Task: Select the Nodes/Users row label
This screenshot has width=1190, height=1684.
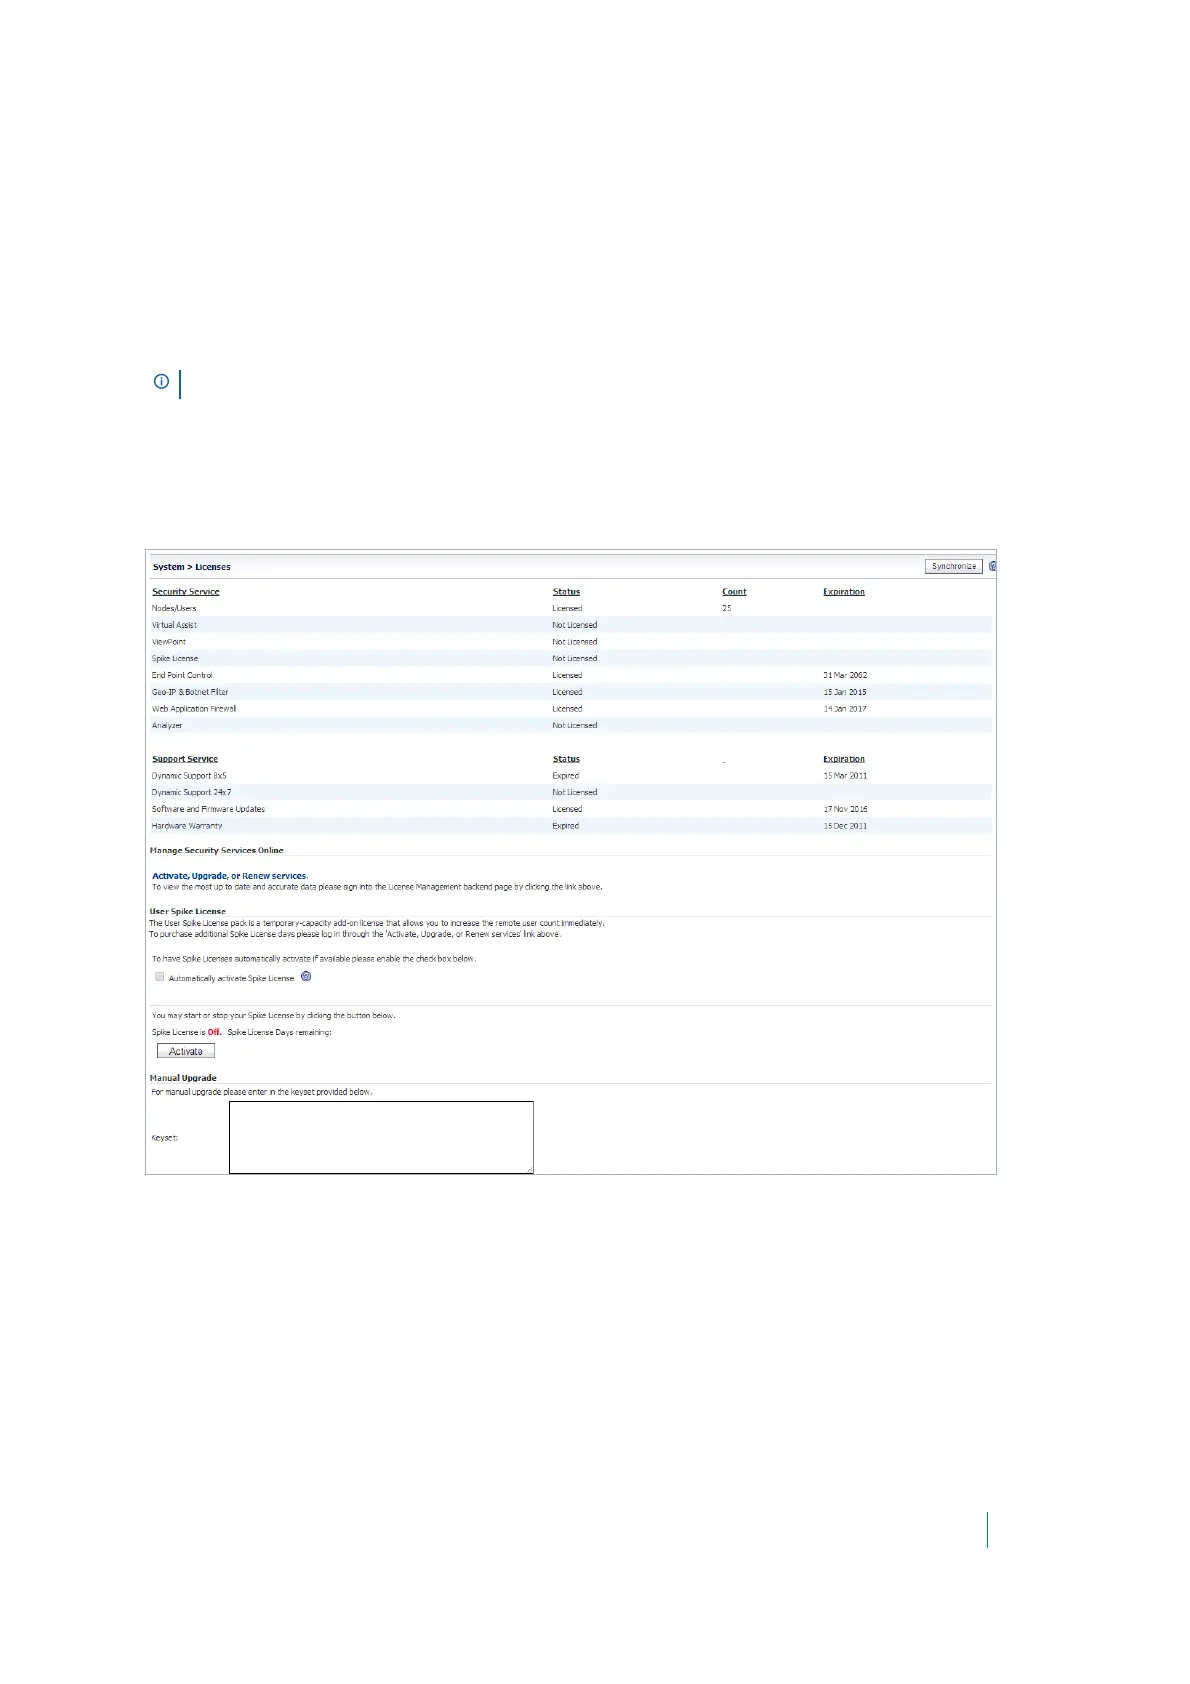Action: (x=174, y=608)
